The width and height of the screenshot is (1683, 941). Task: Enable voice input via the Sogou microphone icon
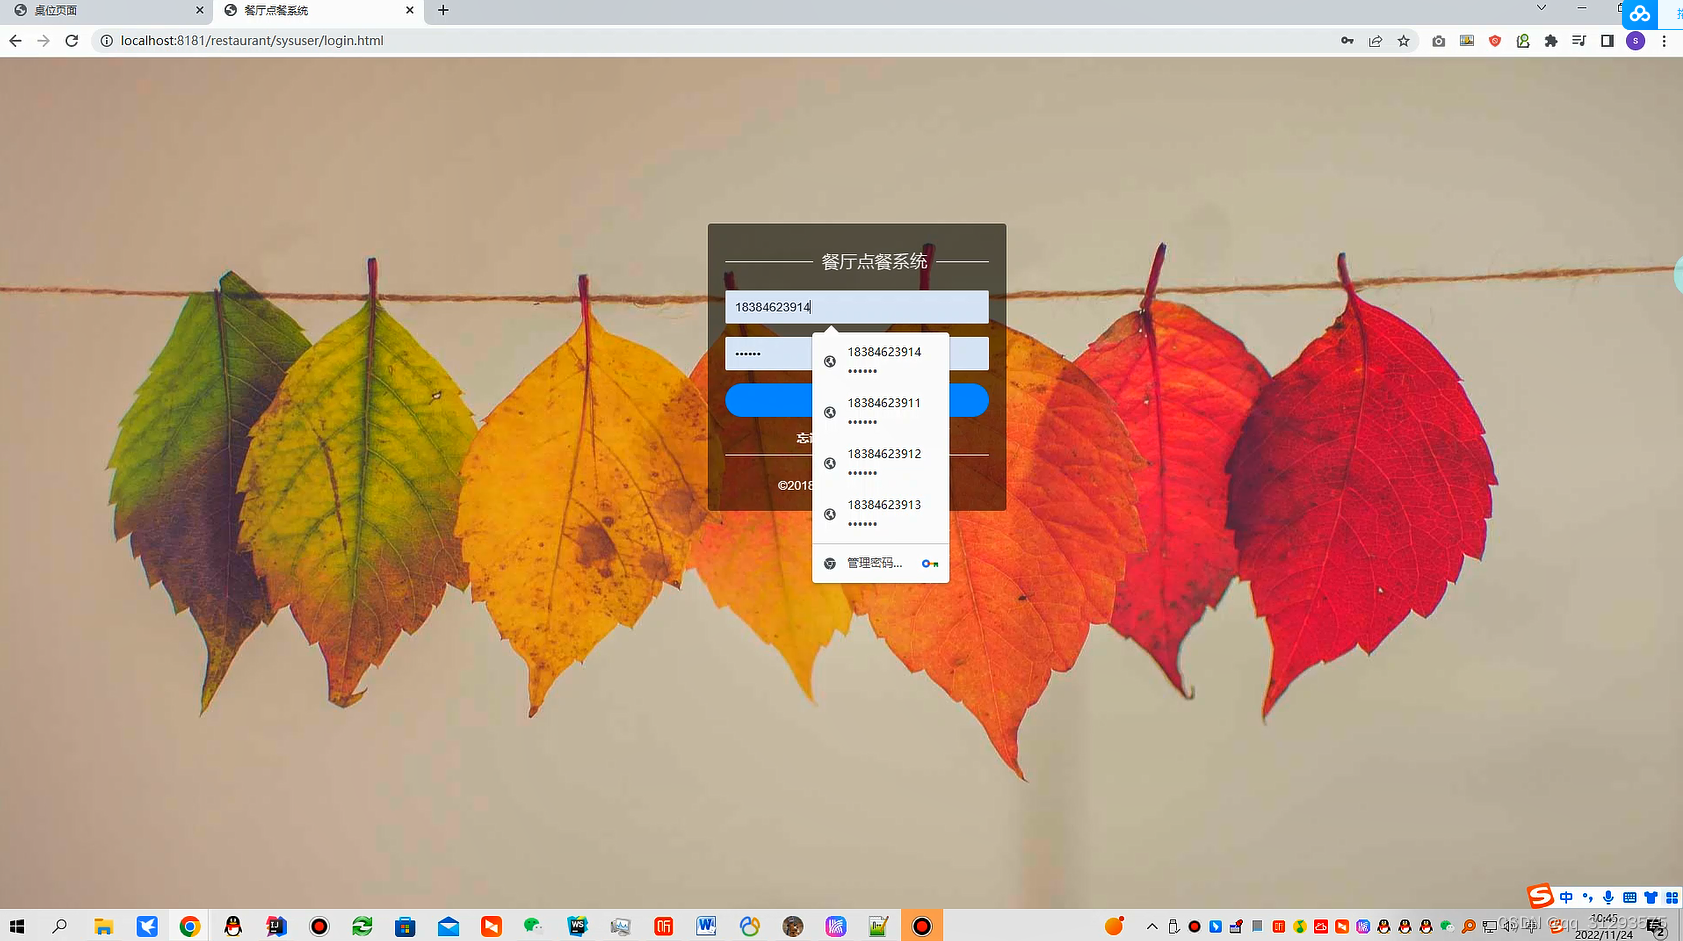(1608, 898)
